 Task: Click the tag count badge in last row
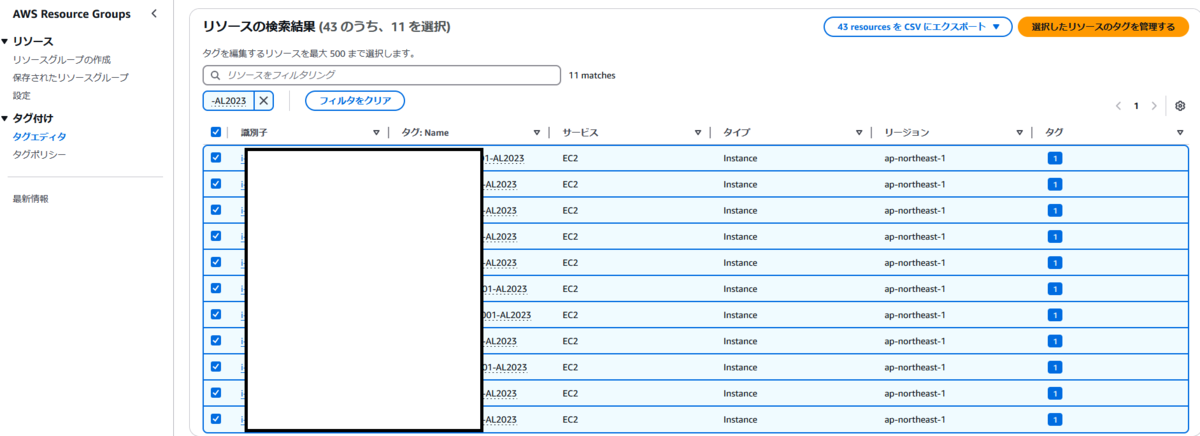tap(1054, 418)
